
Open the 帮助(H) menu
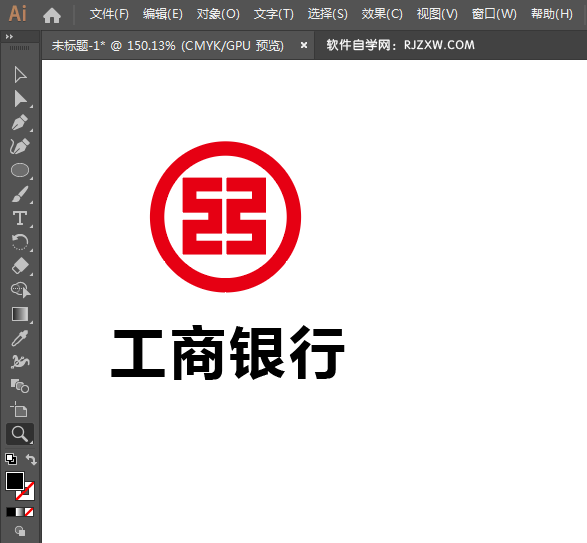pos(552,14)
